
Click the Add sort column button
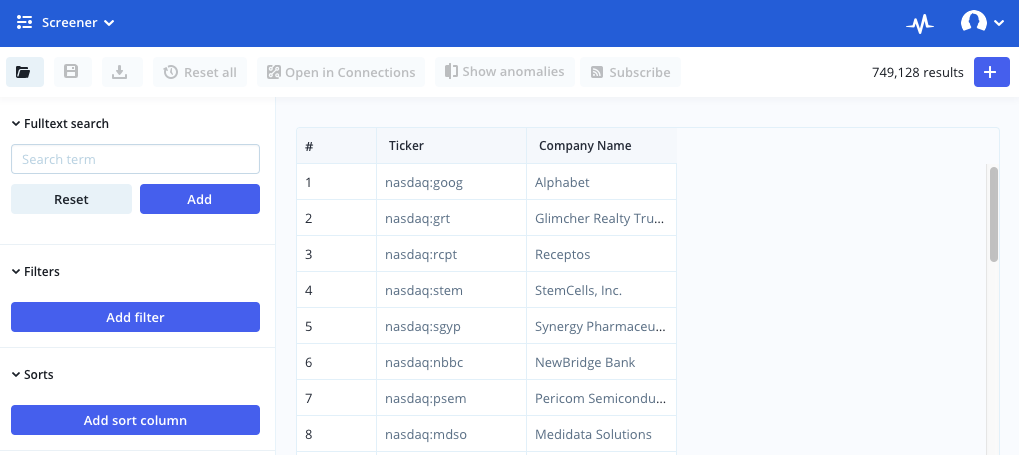pos(135,421)
